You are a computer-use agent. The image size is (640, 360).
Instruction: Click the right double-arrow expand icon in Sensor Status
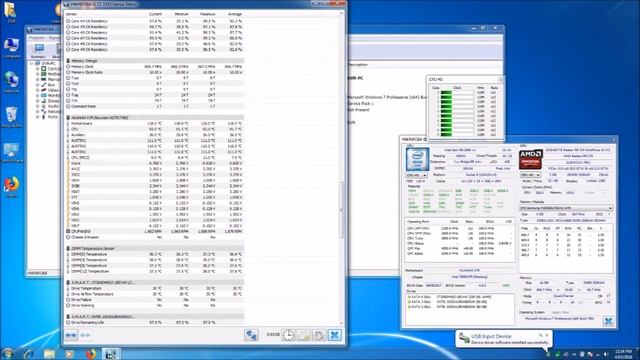click(x=85, y=335)
